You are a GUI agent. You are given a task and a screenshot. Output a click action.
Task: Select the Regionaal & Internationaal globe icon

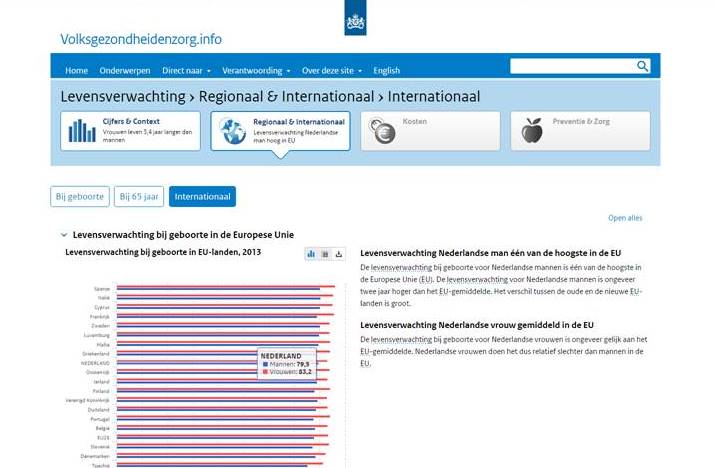pos(233,131)
